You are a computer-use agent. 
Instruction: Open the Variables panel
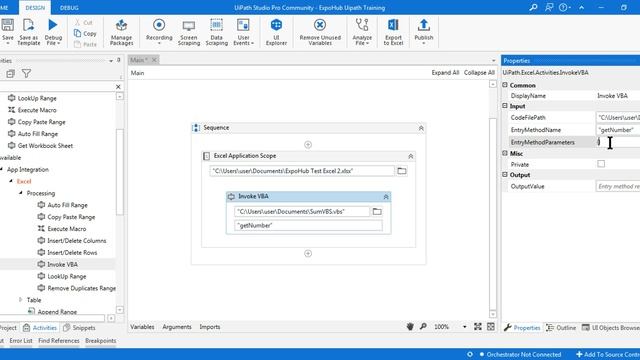click(142, 327)
